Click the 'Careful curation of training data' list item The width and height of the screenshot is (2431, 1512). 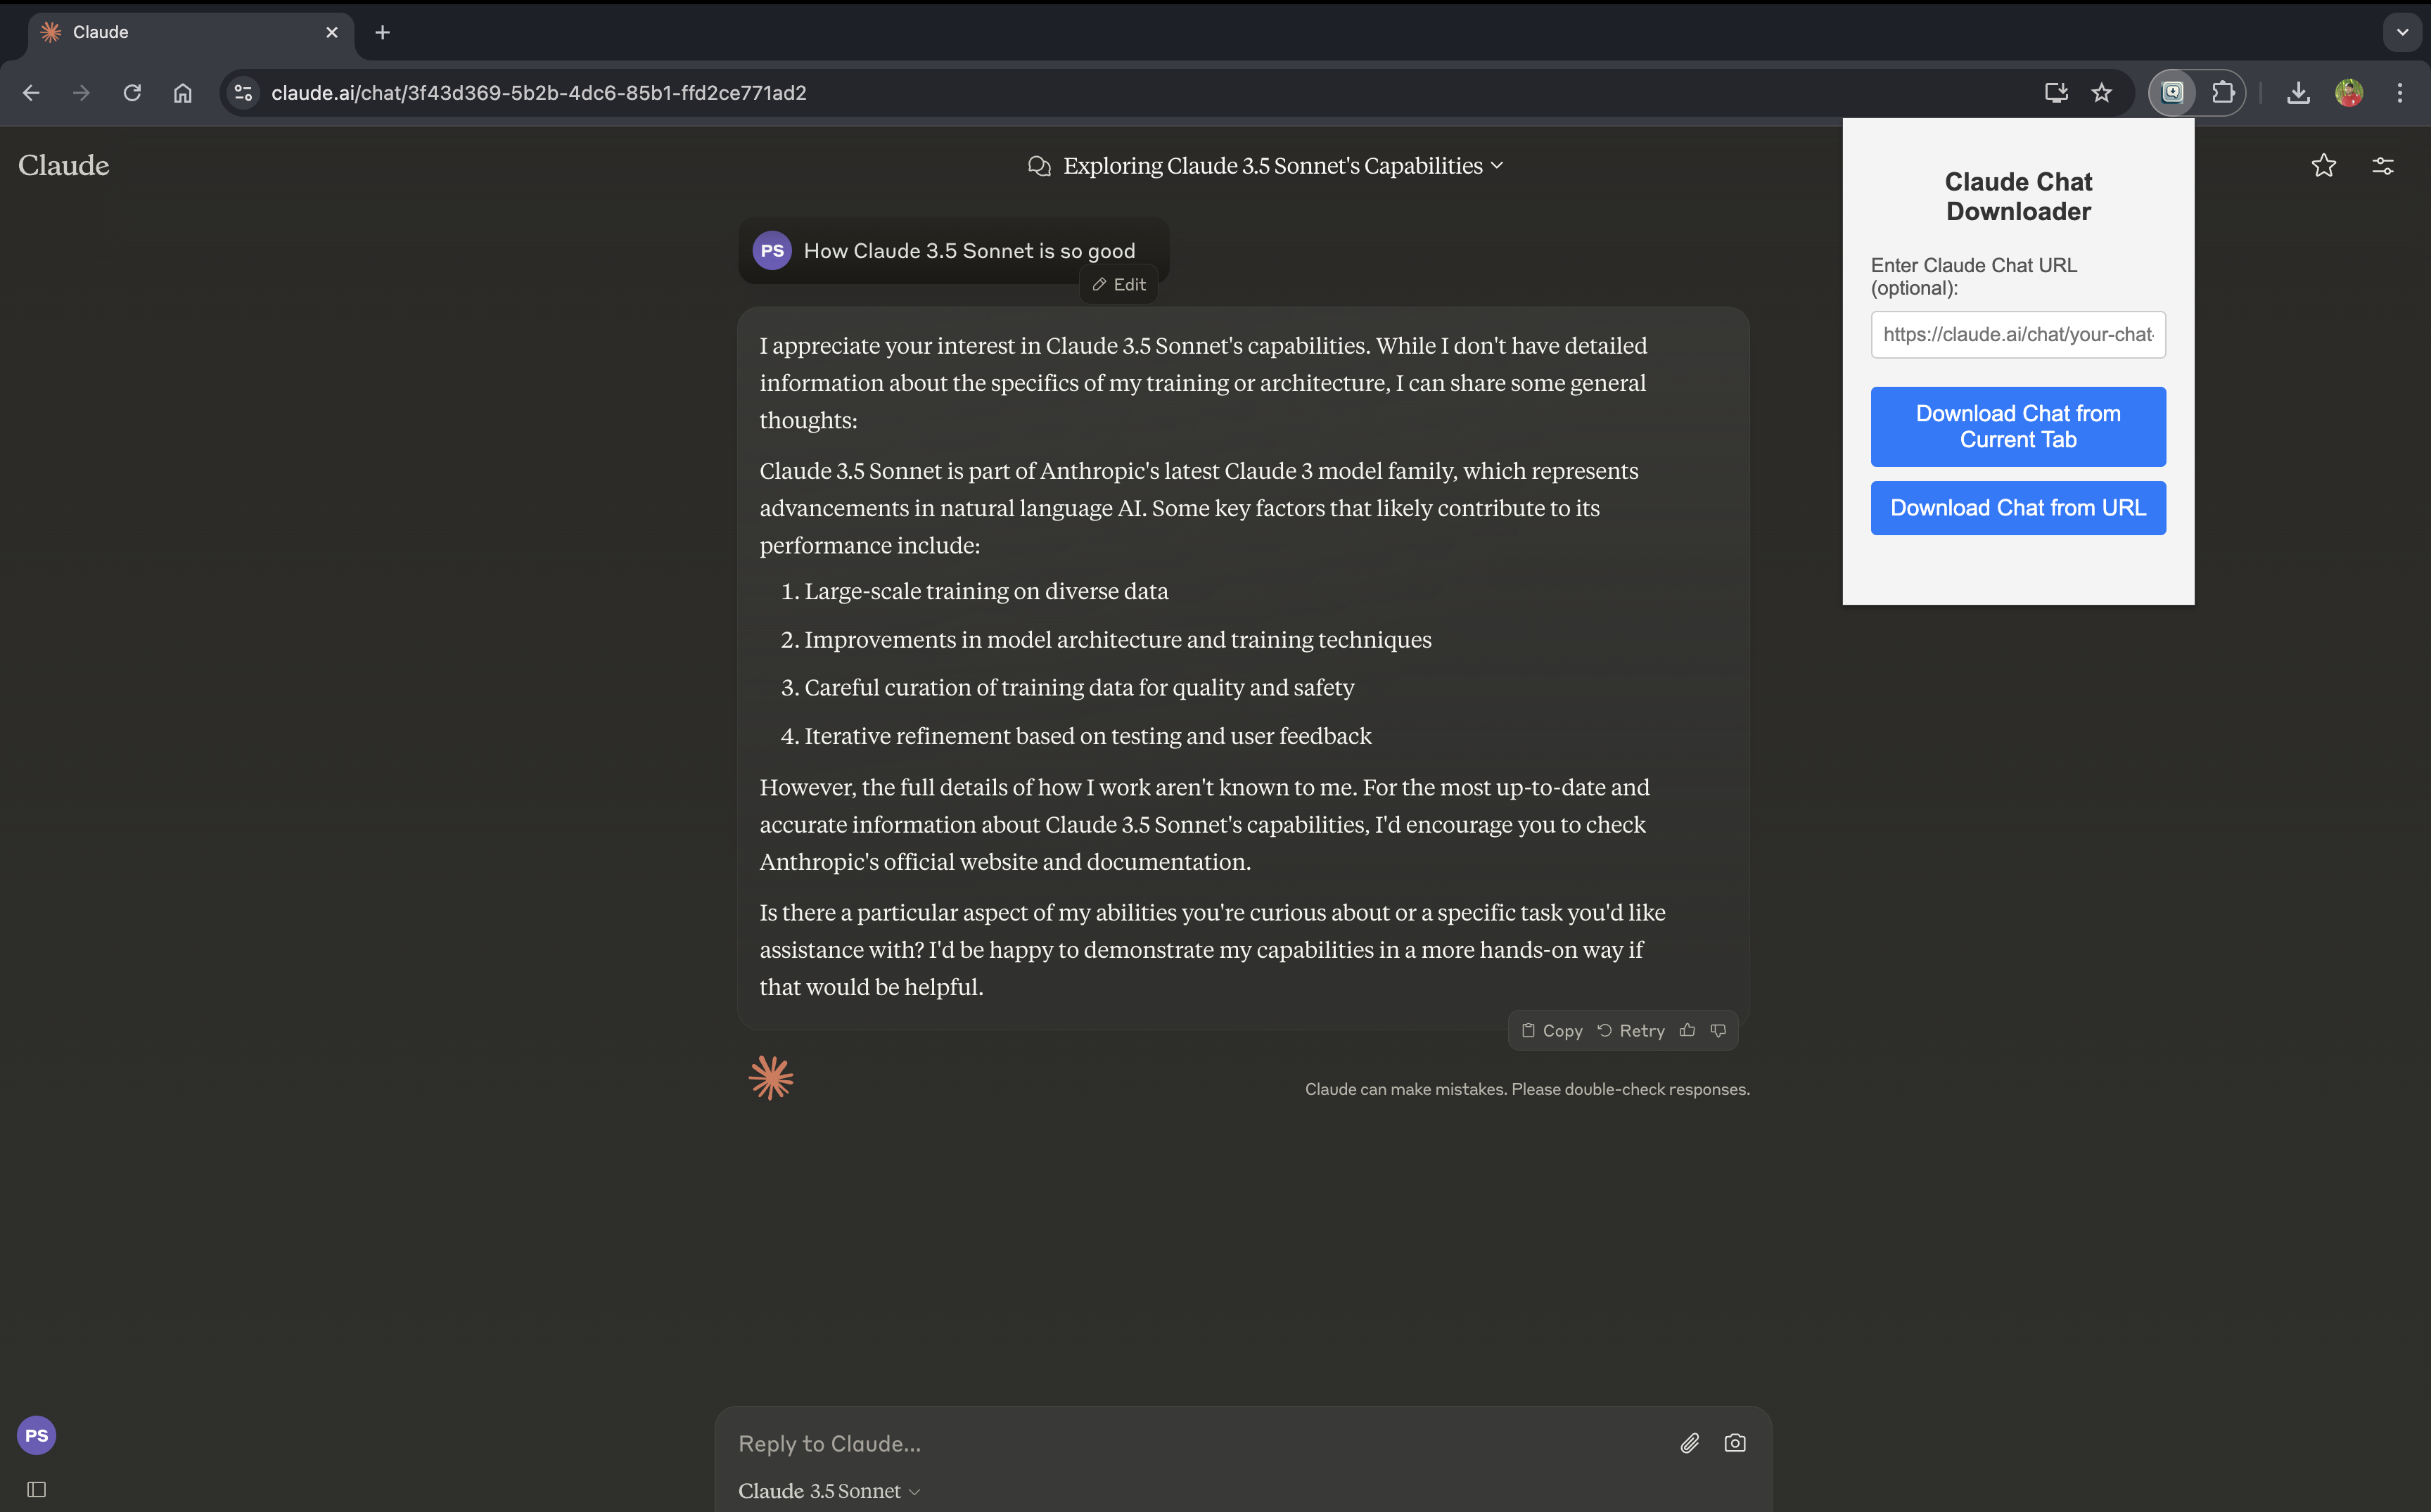point(1079,688)
